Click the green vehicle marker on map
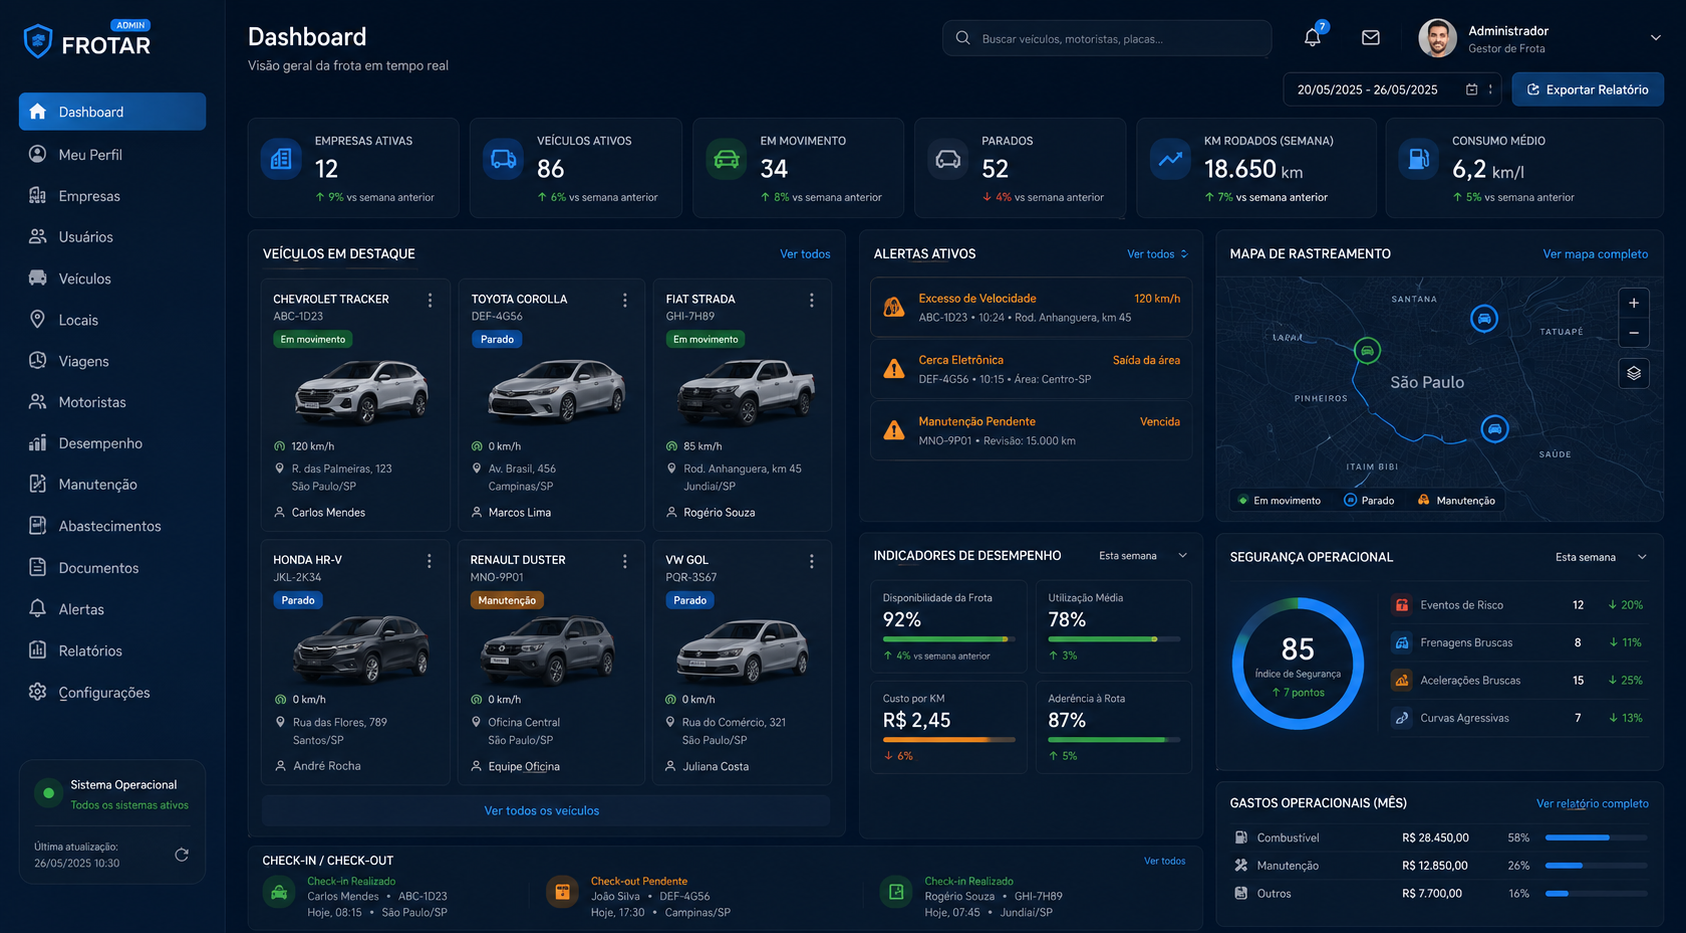1686x933 pixels. click(1366, 351)
